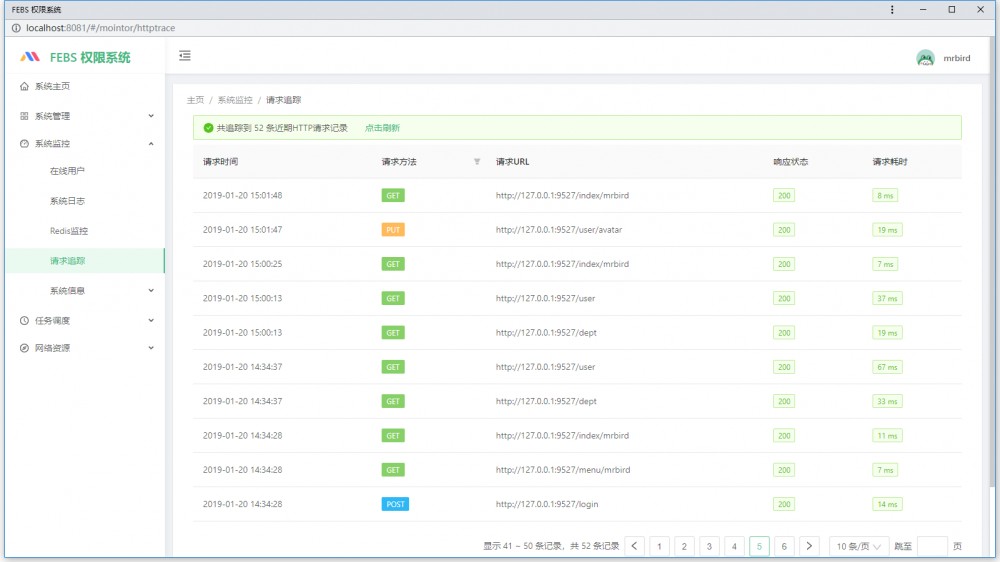Click timestamp 2019-01-20 15:01:48

pos(242,196)
